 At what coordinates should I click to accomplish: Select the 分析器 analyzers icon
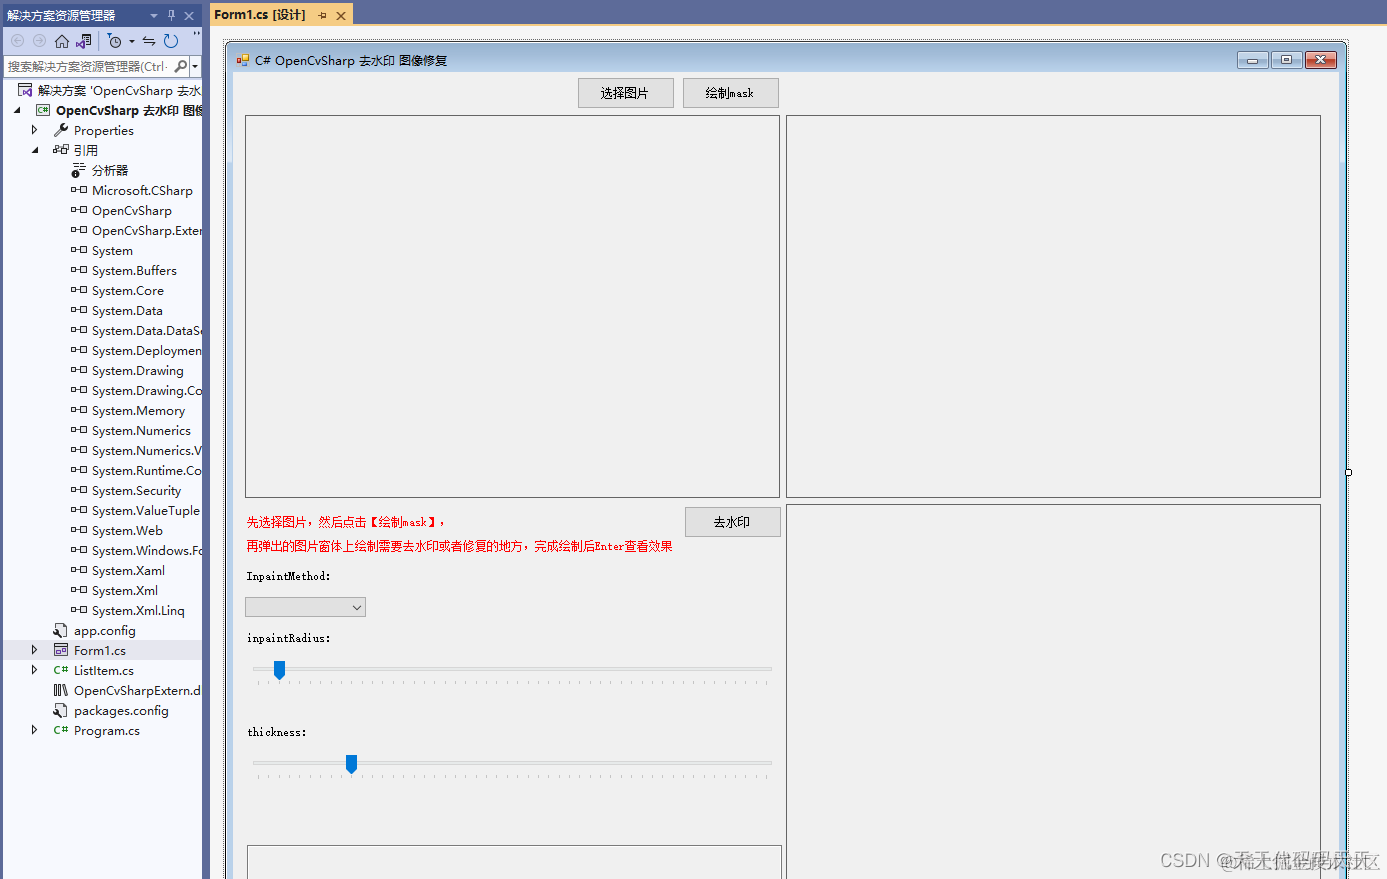click(79, 170)
